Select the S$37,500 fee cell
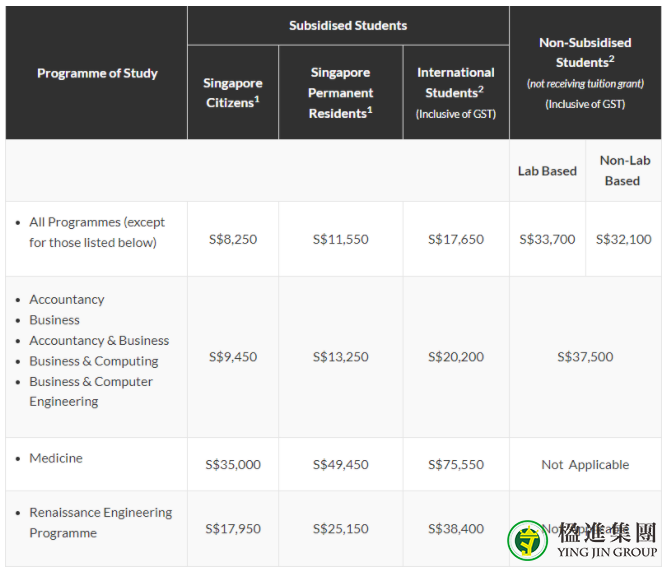The image size is (667, 571). [585, 357]
